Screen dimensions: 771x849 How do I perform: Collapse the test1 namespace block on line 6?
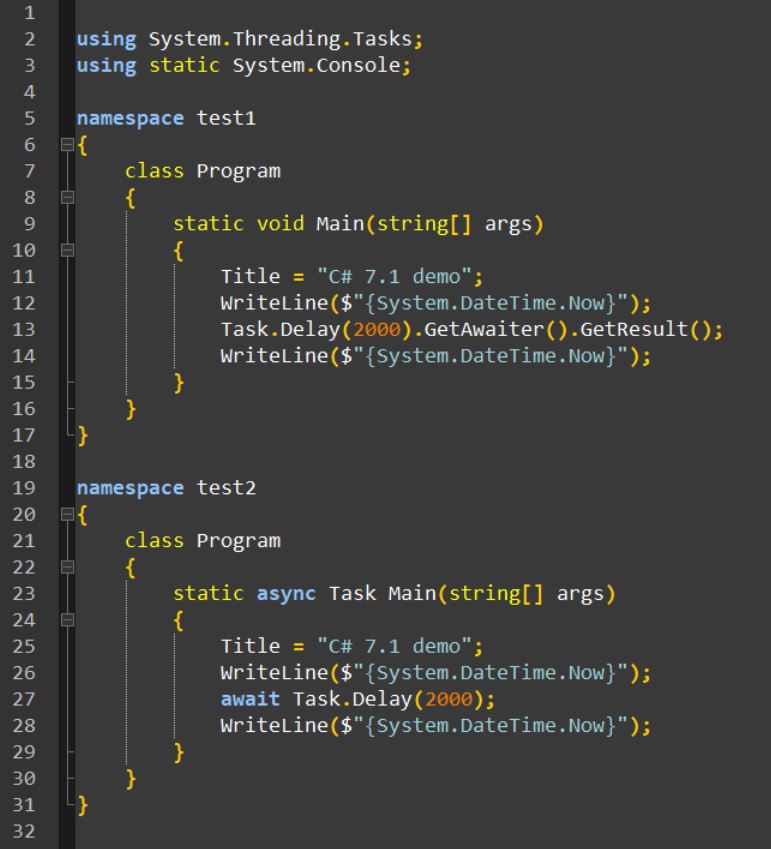point(67,145)
